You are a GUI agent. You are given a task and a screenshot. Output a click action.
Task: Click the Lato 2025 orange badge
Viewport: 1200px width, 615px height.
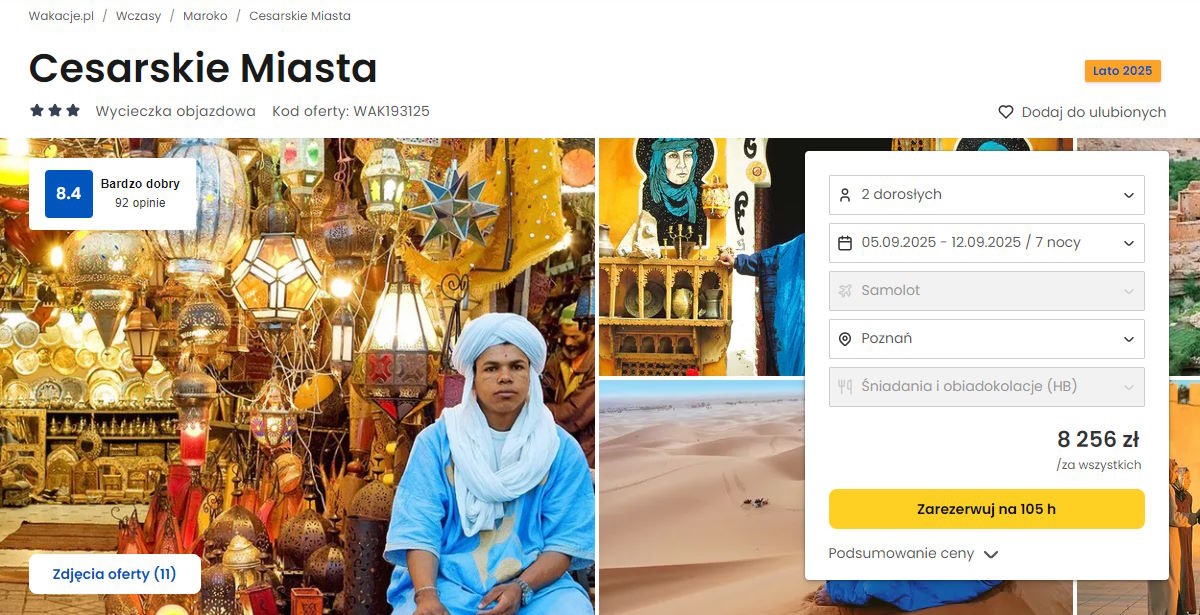1122,71
